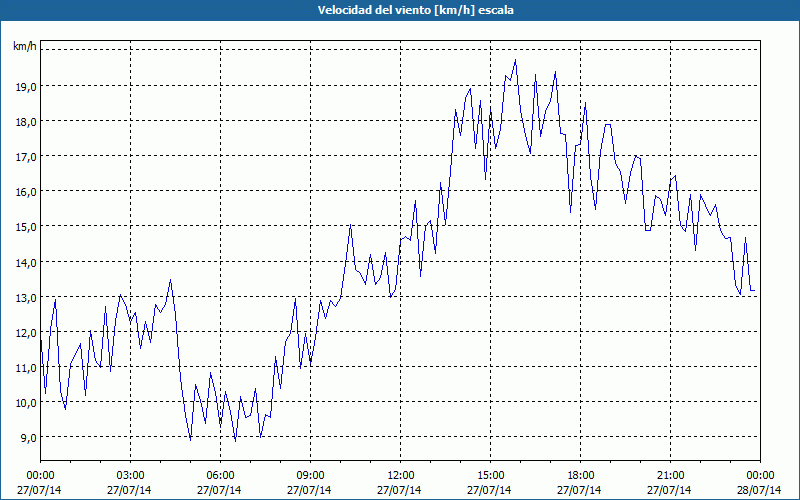Select the 12,0 y-axis value
800x500 pixels.
point(26,333)
